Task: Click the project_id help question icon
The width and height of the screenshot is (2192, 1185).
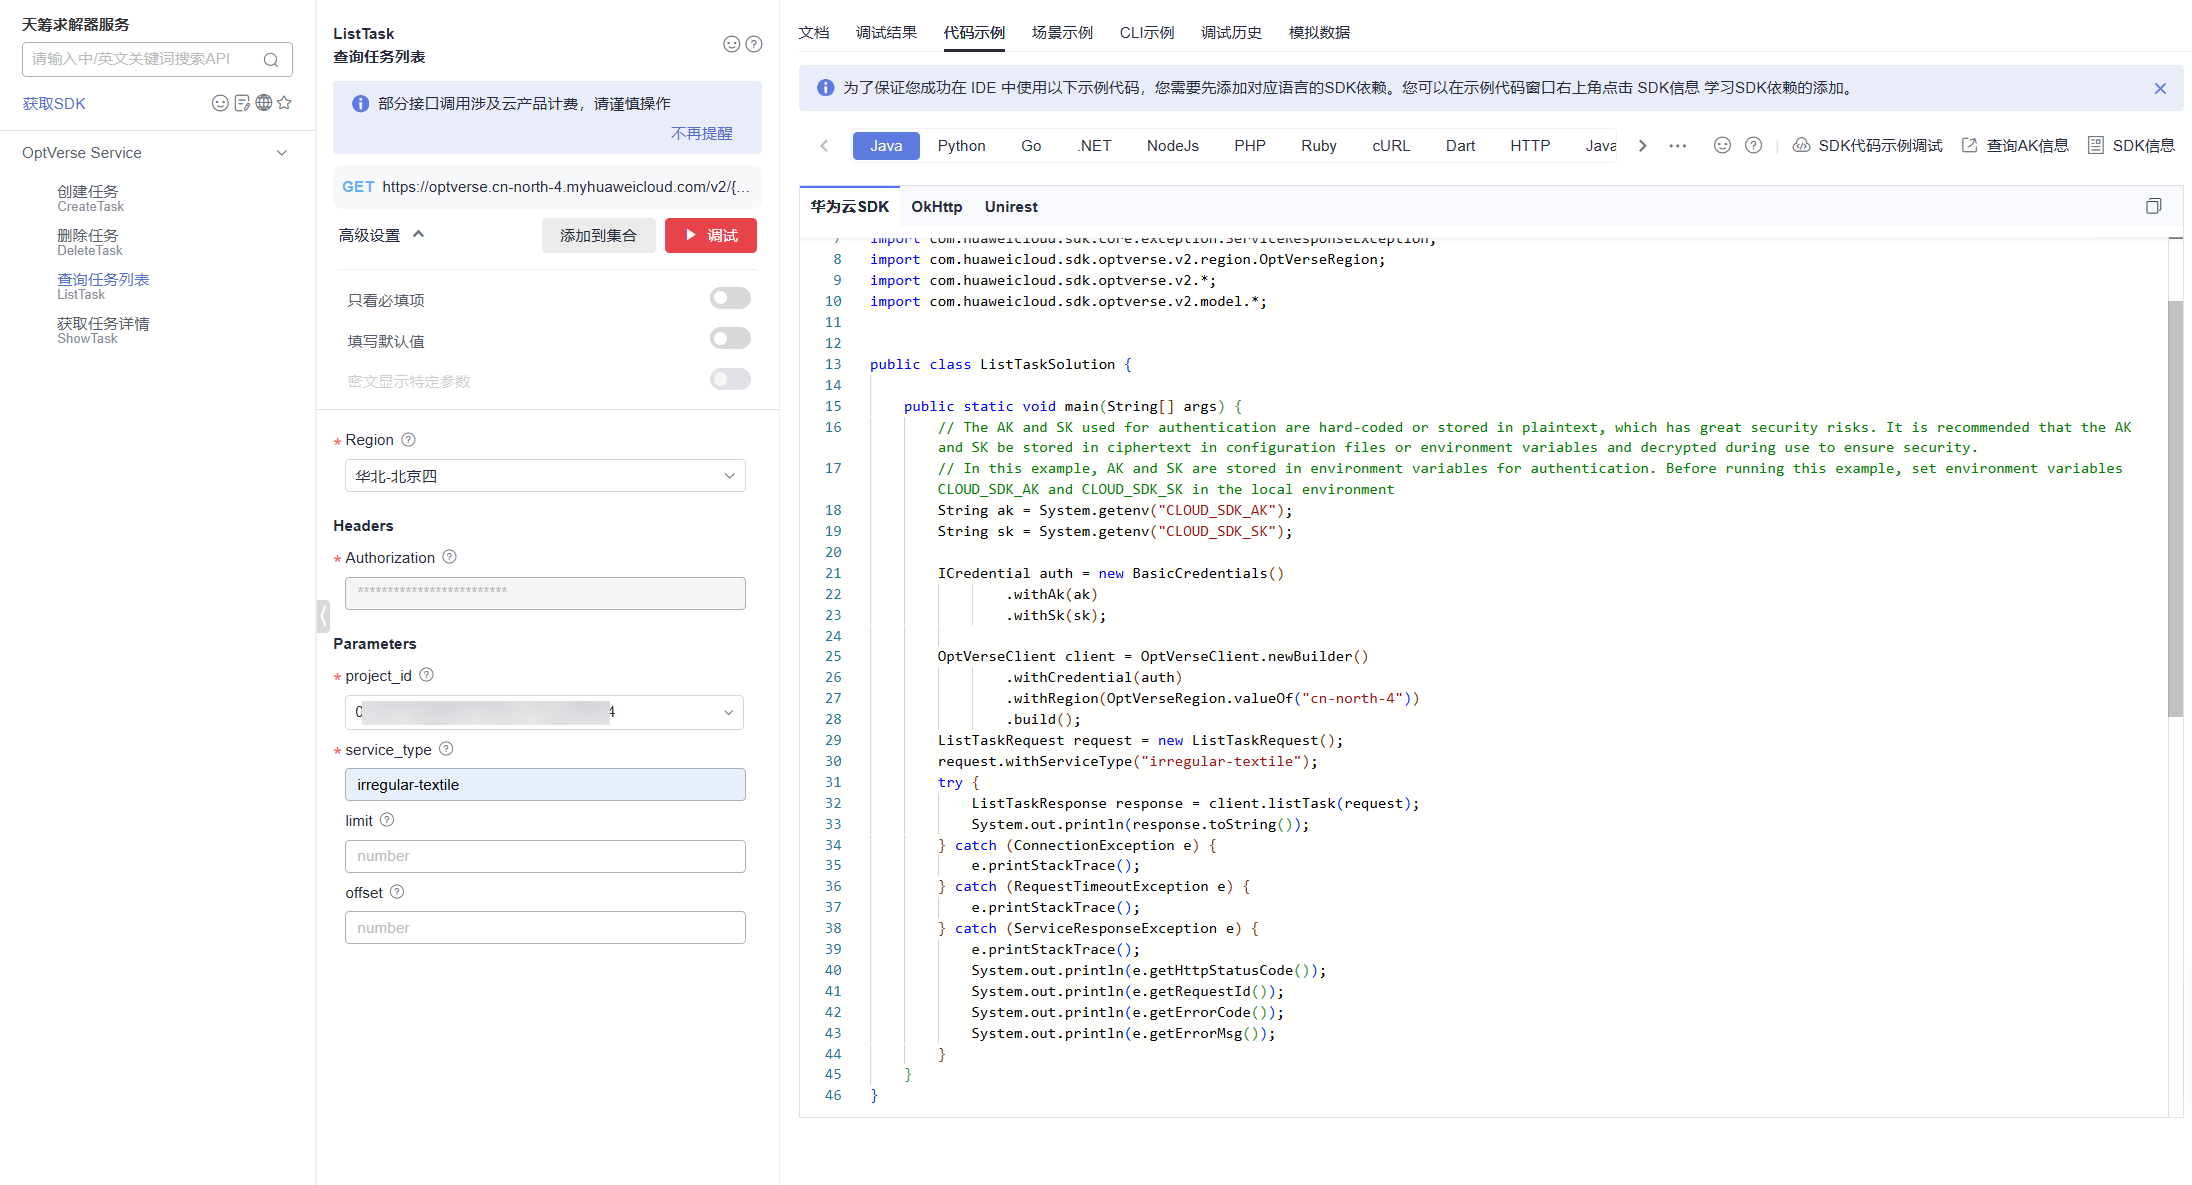Action: (x=426, y=675)
